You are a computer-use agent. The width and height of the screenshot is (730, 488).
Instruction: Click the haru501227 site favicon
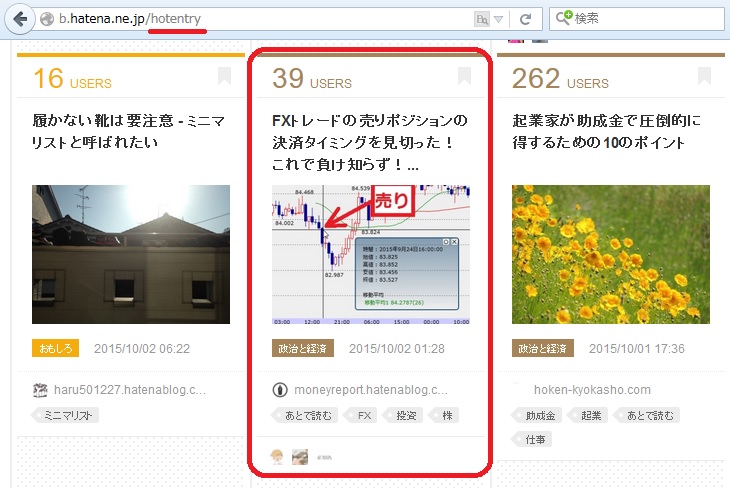coord(40,390)
